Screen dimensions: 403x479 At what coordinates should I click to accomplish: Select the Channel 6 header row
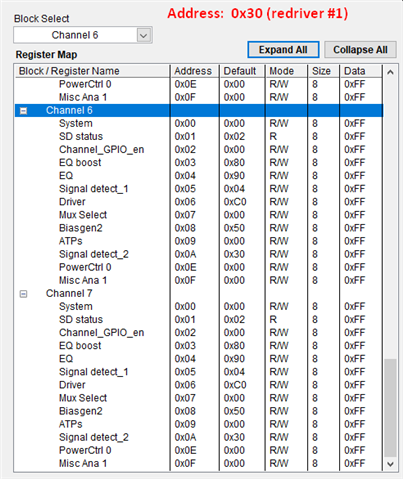[199, 110]
